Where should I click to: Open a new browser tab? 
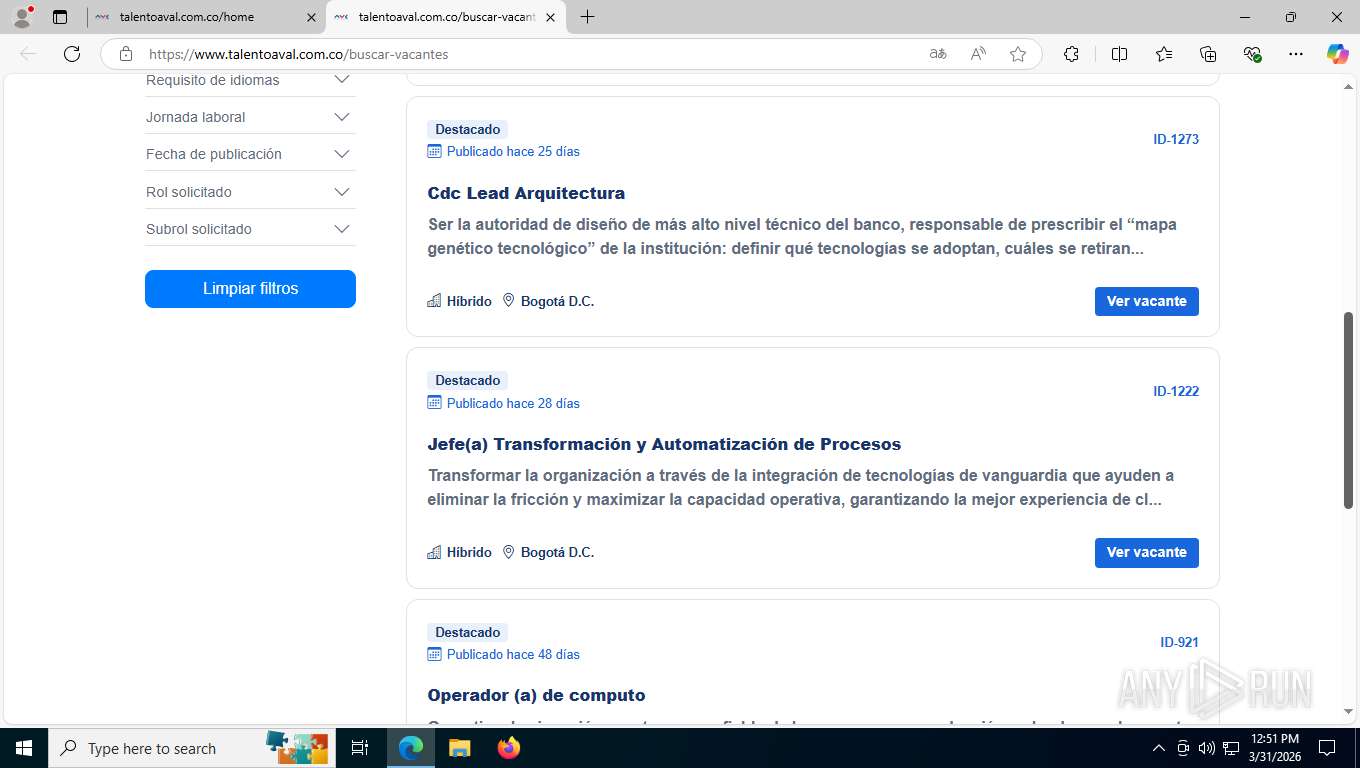click(x=587, y=17)
